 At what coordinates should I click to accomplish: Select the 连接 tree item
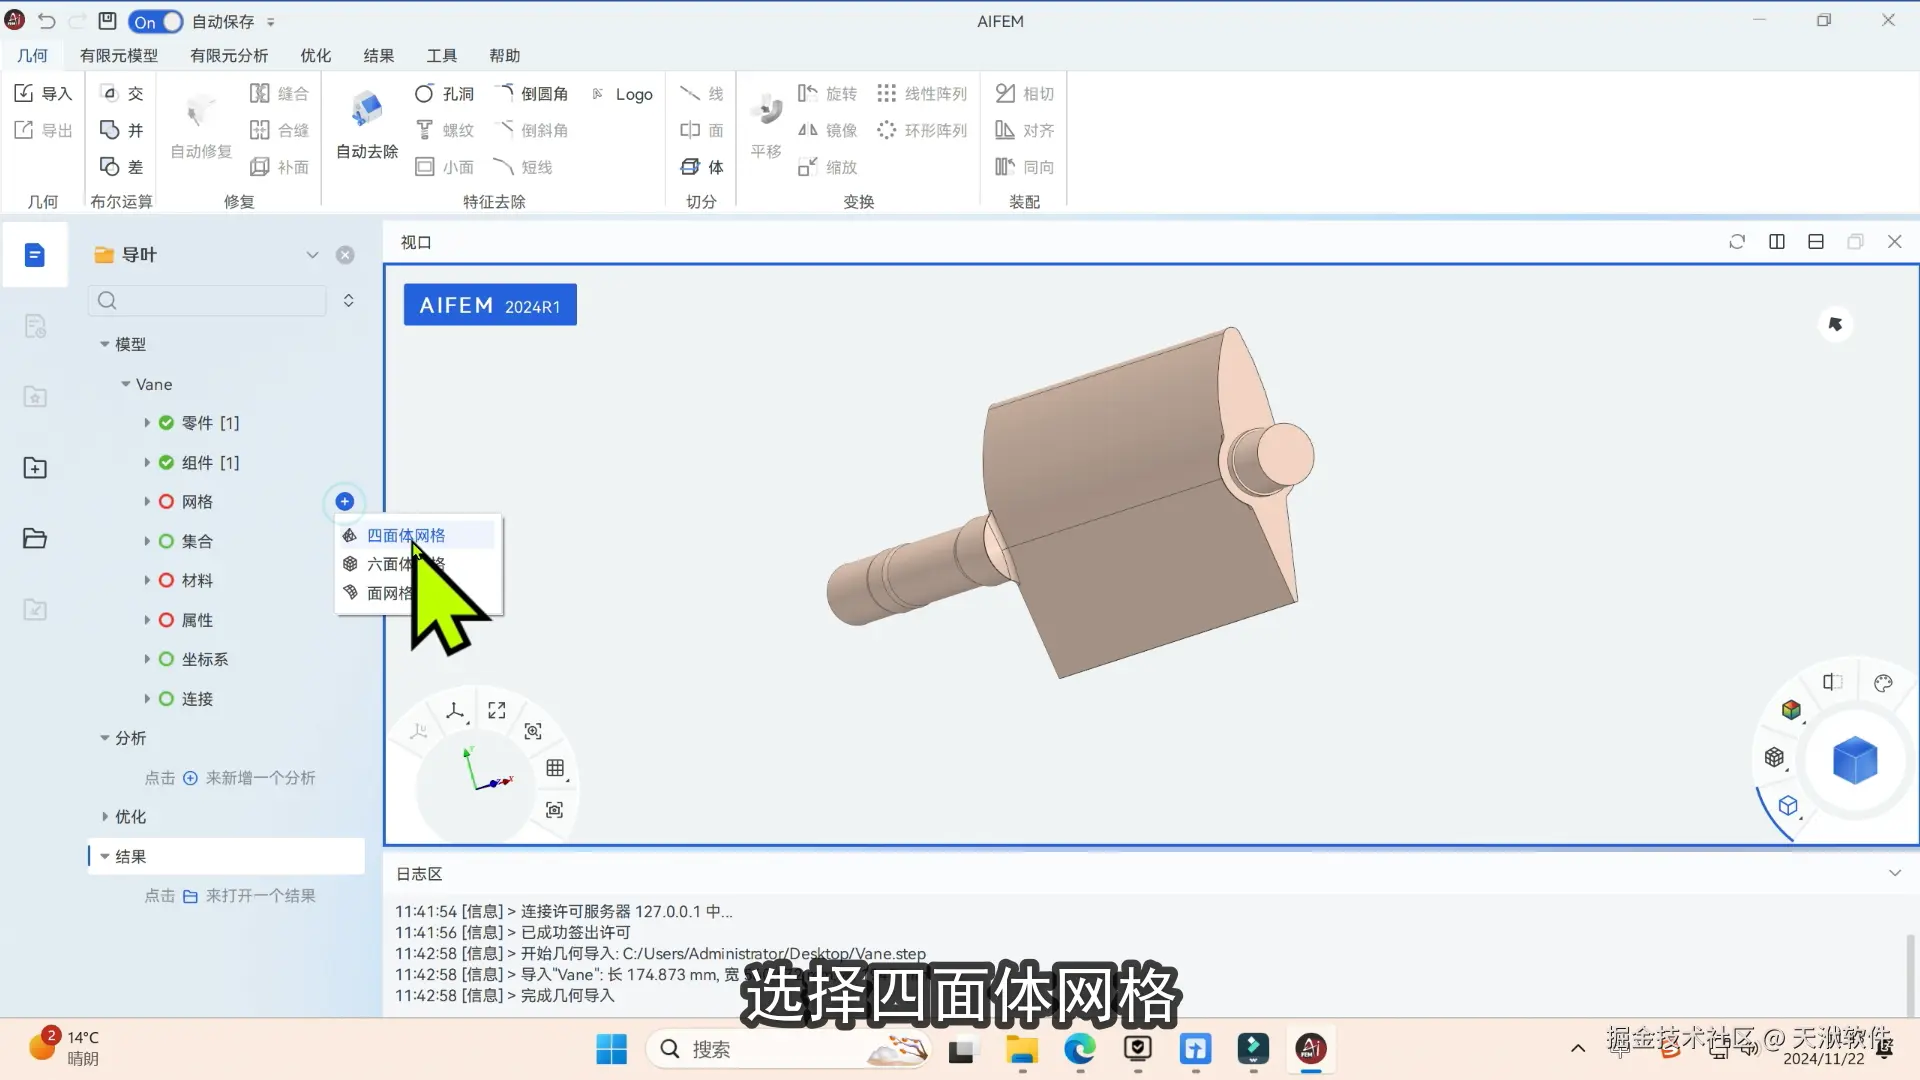[x=197, y=699]
